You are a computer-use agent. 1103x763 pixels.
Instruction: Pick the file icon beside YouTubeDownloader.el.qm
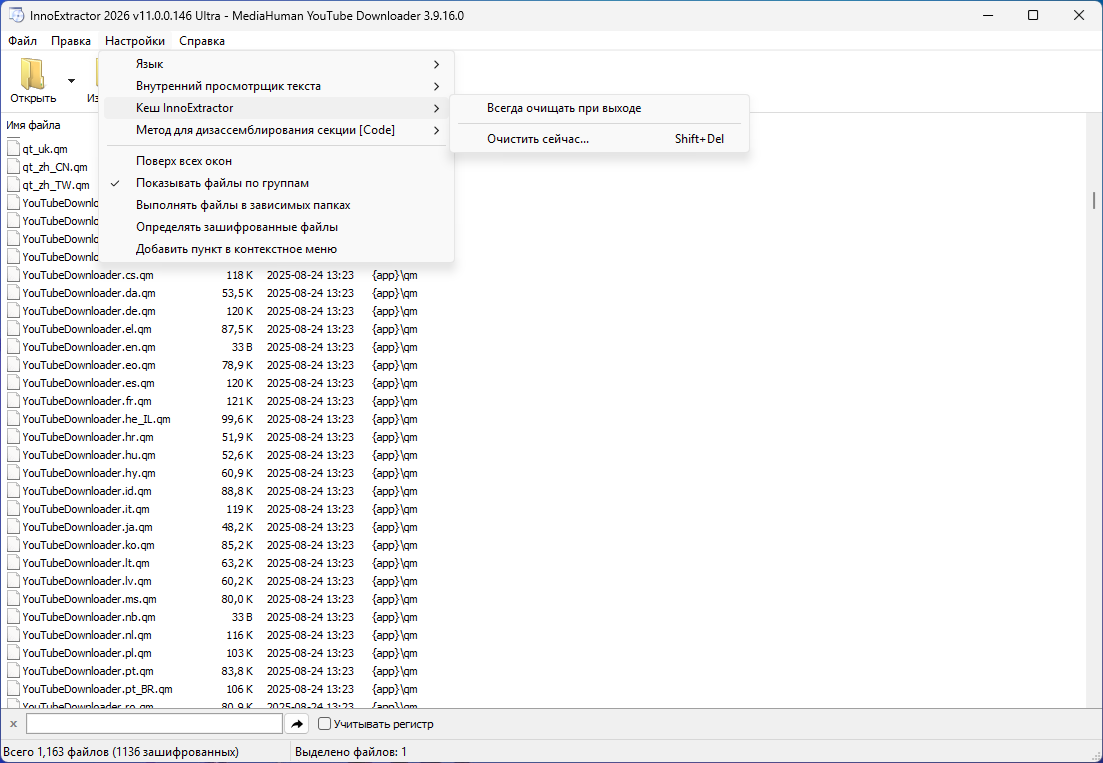13,329
